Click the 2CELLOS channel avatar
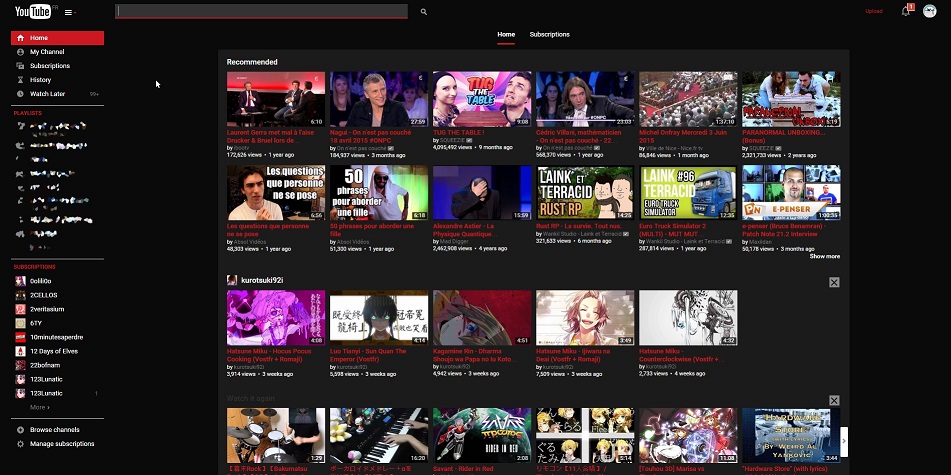Image resolution: width=951 pixels, height=475 pixels. click(x=21, y=295)
